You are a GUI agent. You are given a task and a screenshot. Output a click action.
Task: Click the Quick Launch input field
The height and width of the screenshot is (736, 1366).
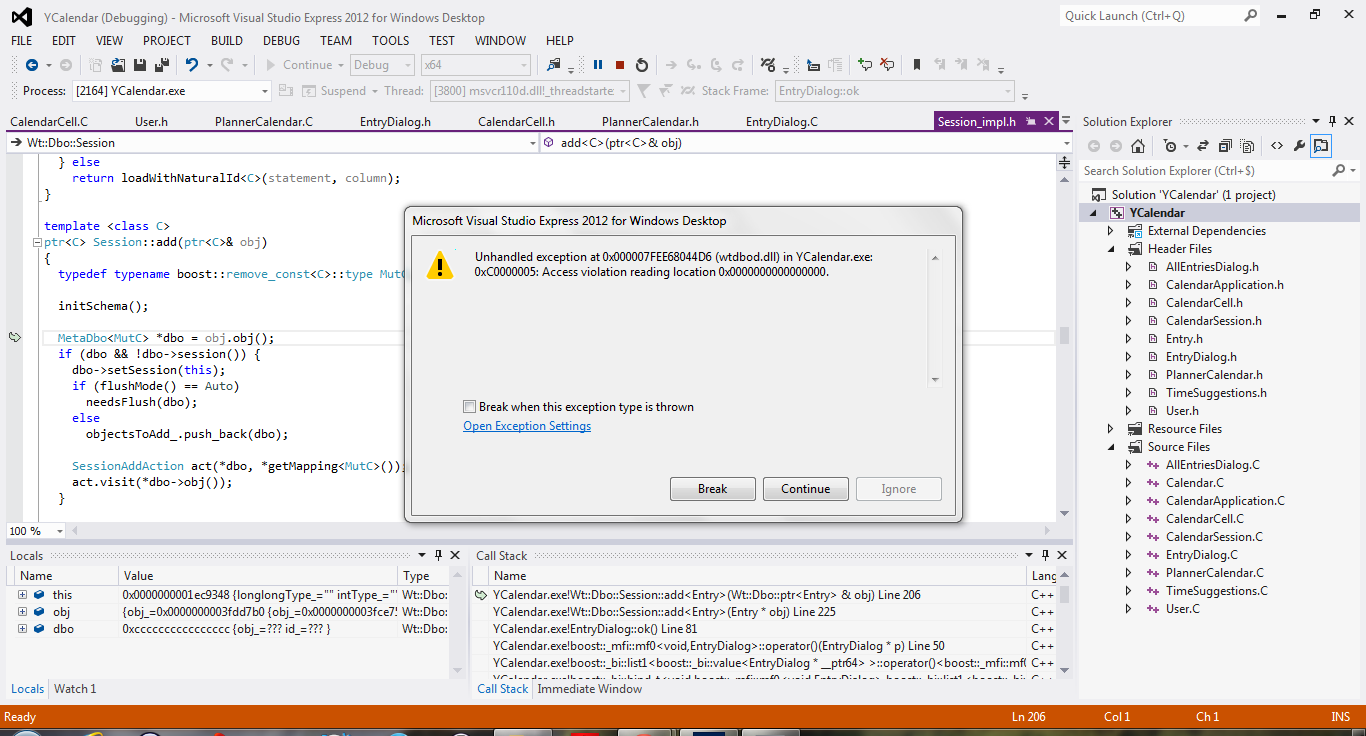[x=1152, y=16]
